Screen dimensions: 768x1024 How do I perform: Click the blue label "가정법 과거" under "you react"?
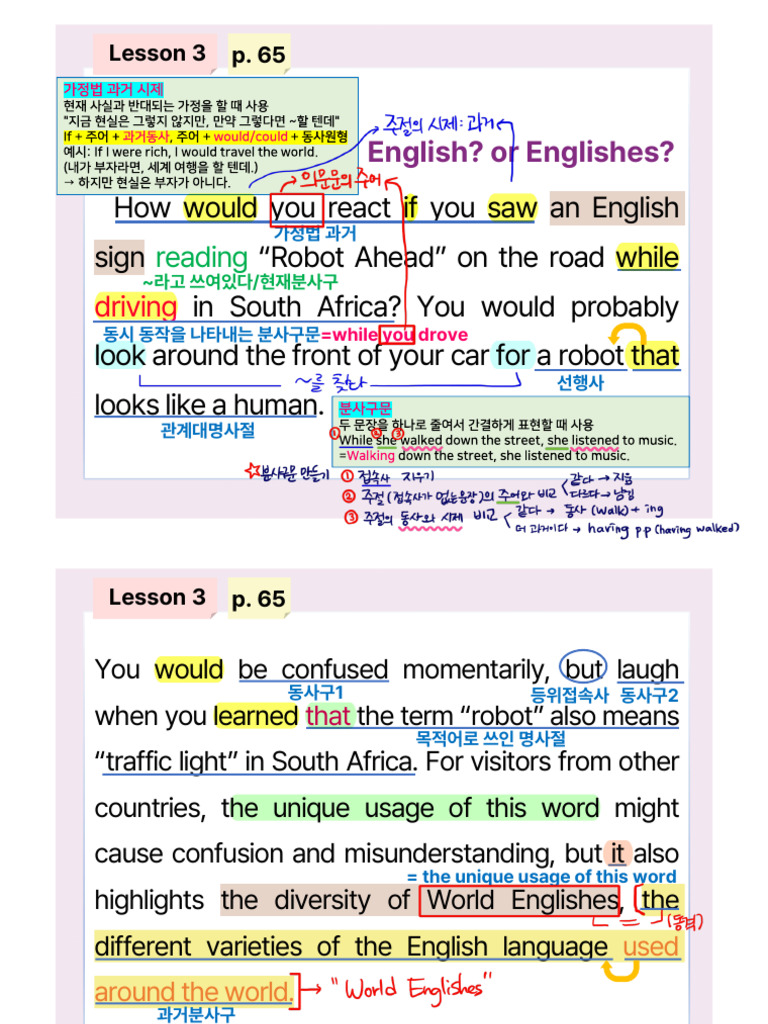(315, 234)
